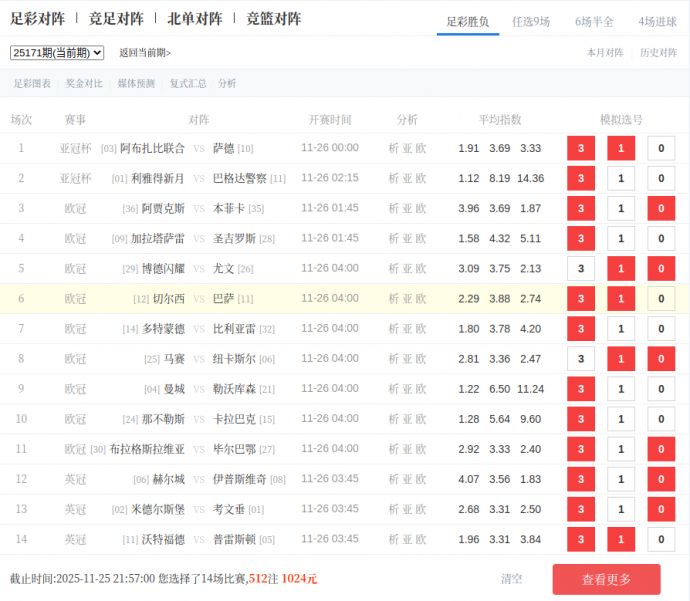Click 返回当前期 link

click(x=145, y=53)
